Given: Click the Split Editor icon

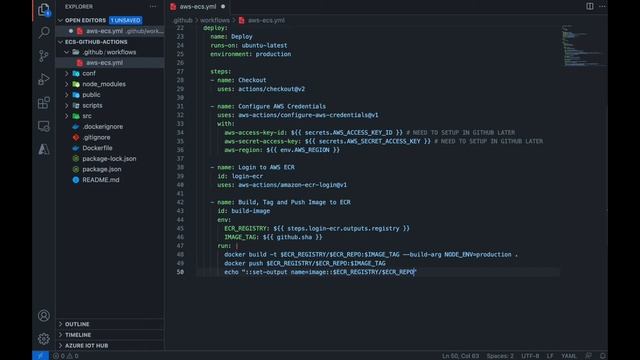Looking at the screenshot, I should pos(590,6).
